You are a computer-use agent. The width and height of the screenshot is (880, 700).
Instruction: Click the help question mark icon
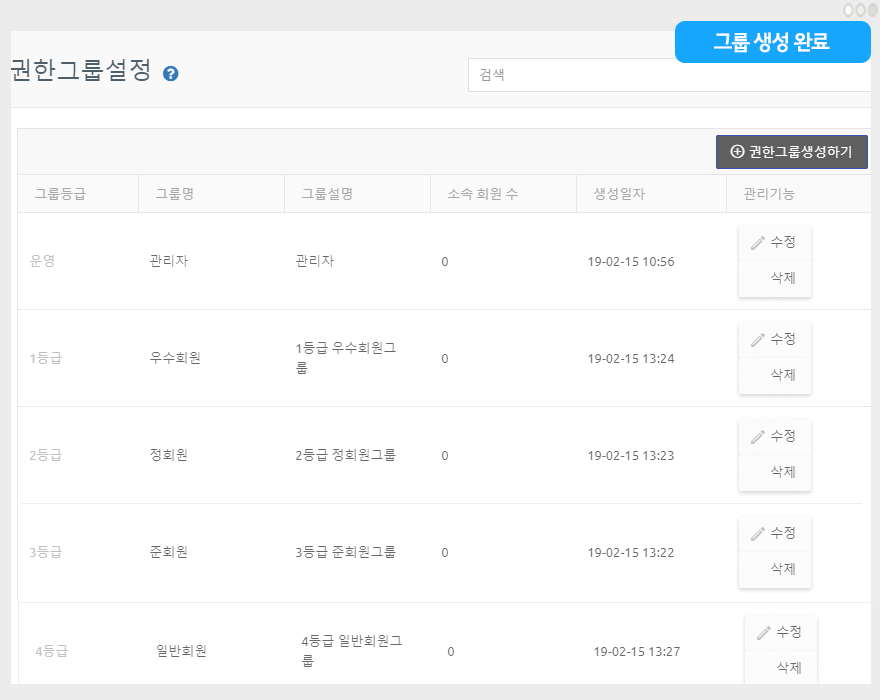(x=170, y=74)
